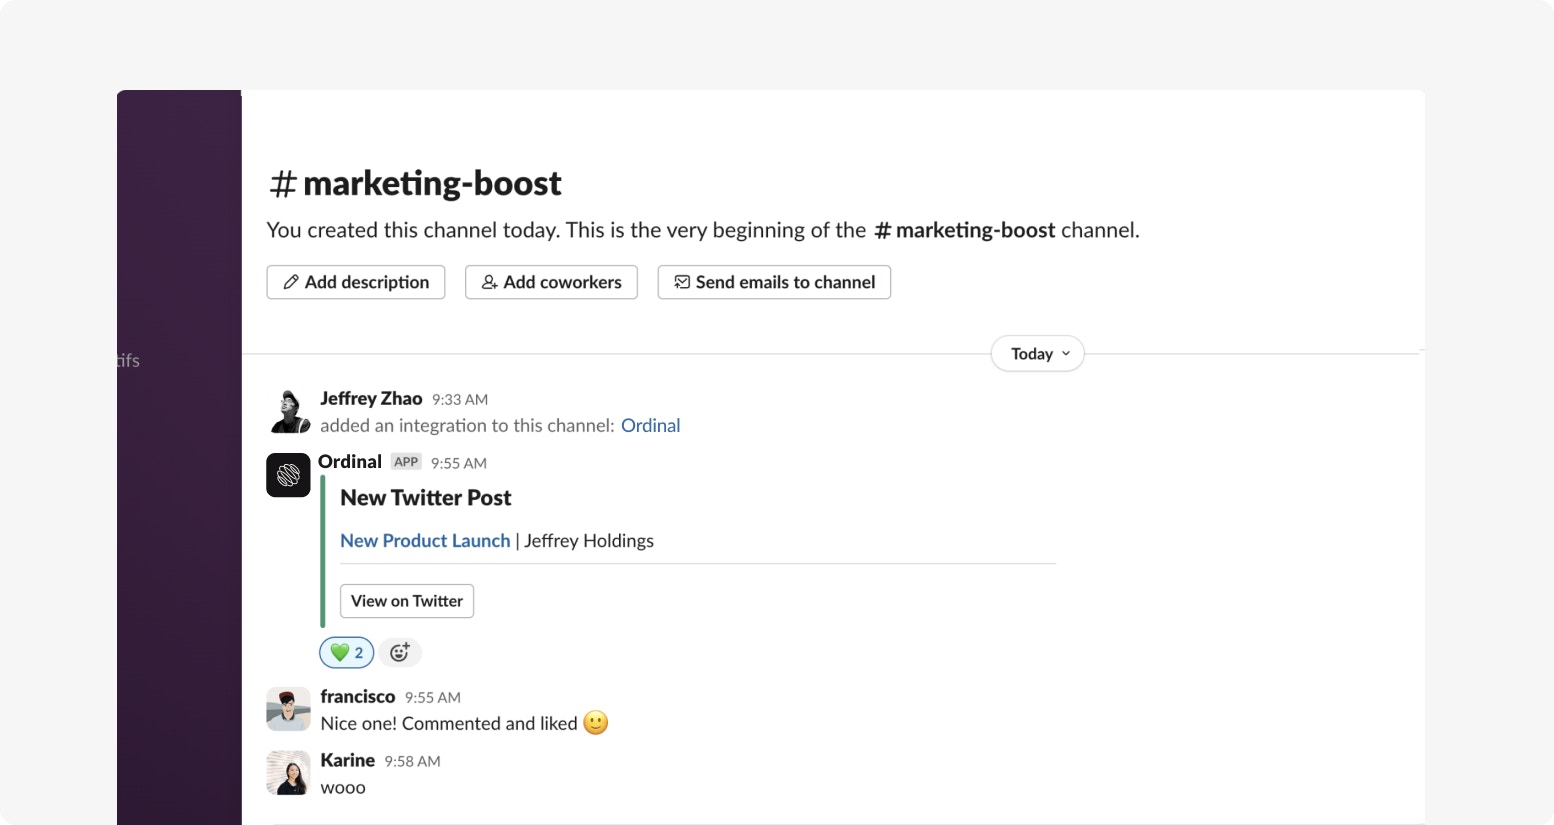1554x825 pixels.
Task: Click Jeffrey Zhao's username
Action: 371,398
